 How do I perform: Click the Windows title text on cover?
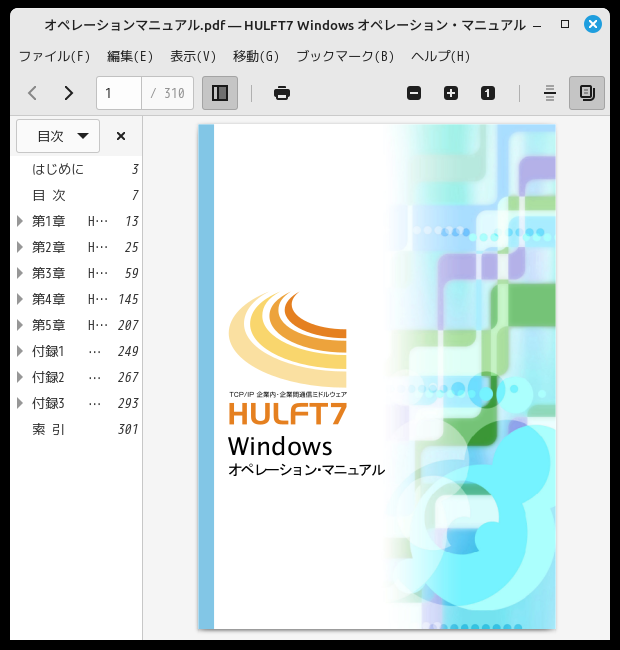(x=280, y=446)
